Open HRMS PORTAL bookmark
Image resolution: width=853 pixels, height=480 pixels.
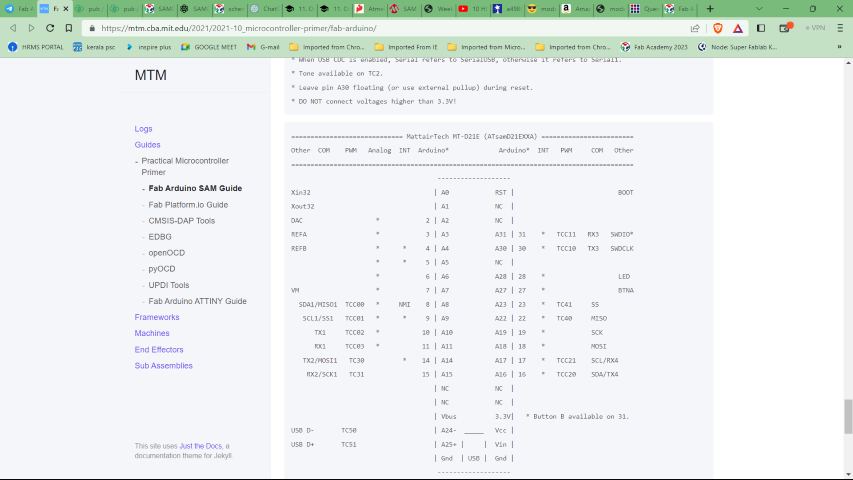(36, 47)
